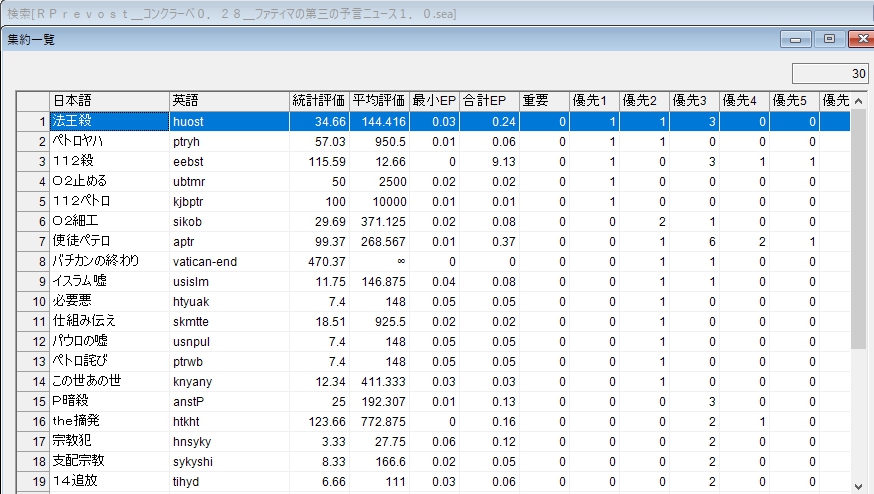Viewport: 874px width, 494px height.
Task: Click the 優先1 column header
Action: (594, 101)
